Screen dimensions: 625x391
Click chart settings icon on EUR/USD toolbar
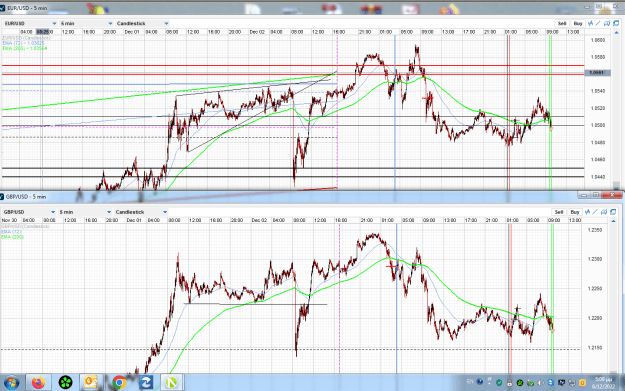click(607, 24)
